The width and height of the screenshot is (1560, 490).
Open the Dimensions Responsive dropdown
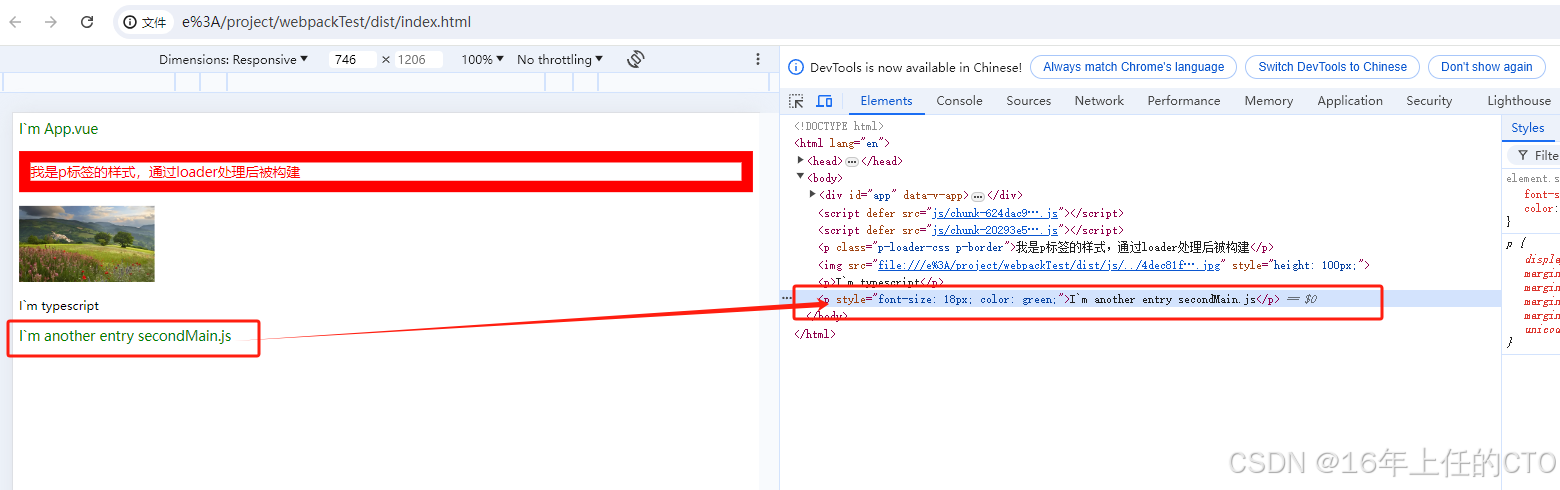coord(233,59)
